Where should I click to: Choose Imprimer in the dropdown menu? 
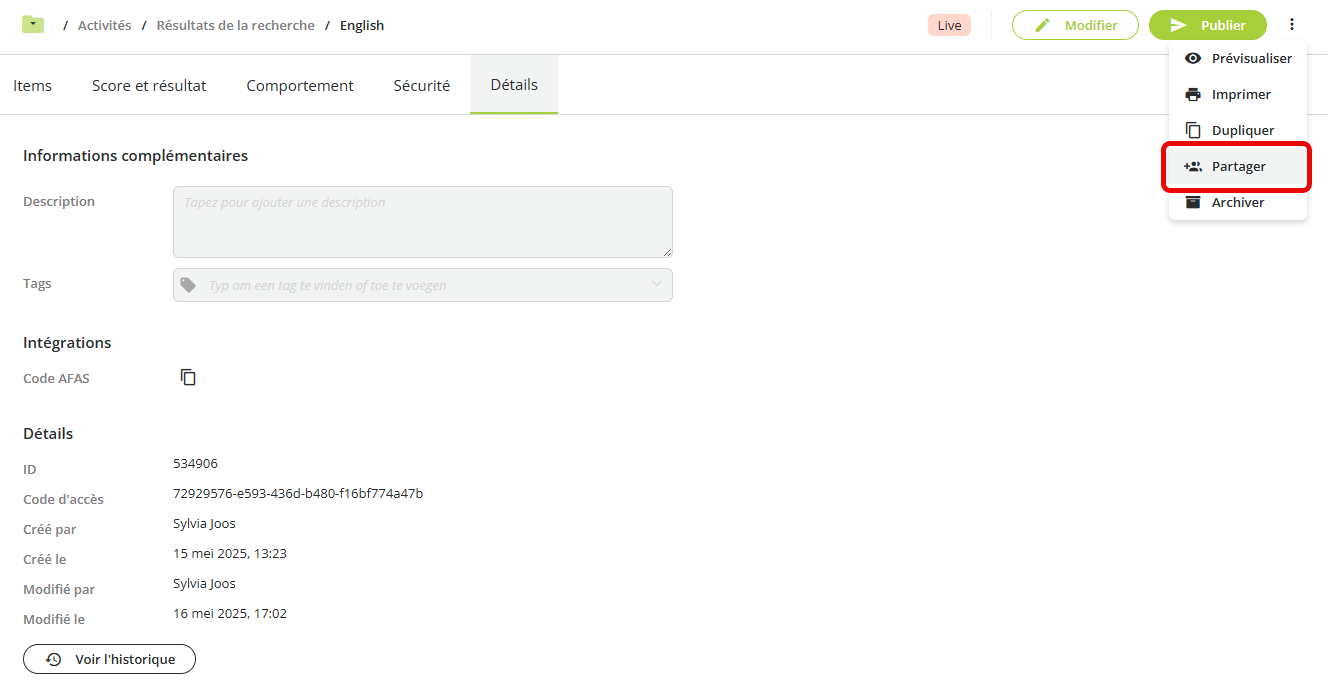click(1238, 94)
